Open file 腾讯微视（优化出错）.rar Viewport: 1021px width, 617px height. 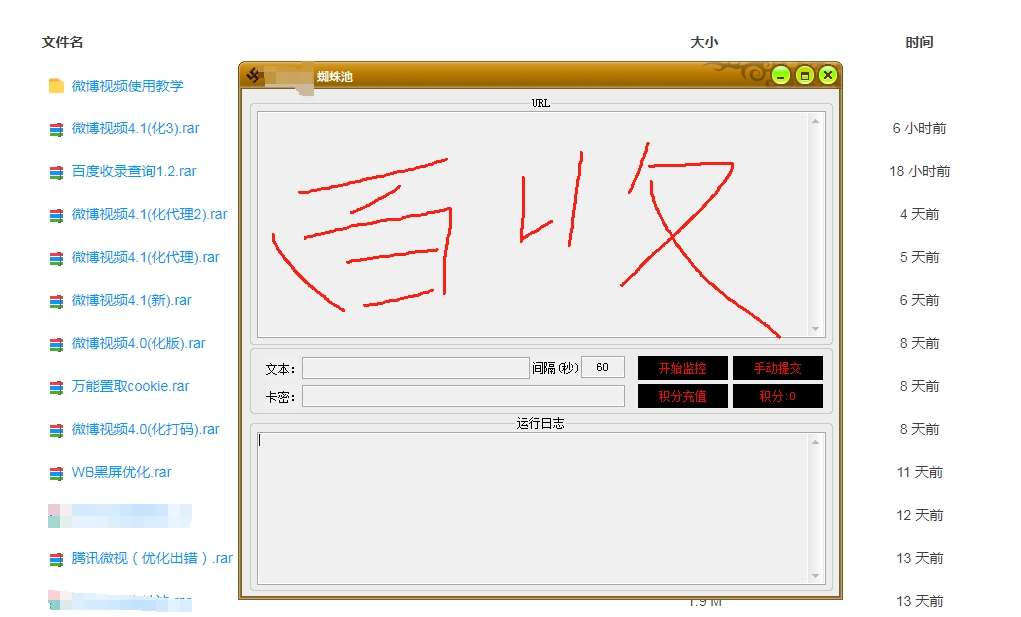pyautogui.click(x=152, y=558)
